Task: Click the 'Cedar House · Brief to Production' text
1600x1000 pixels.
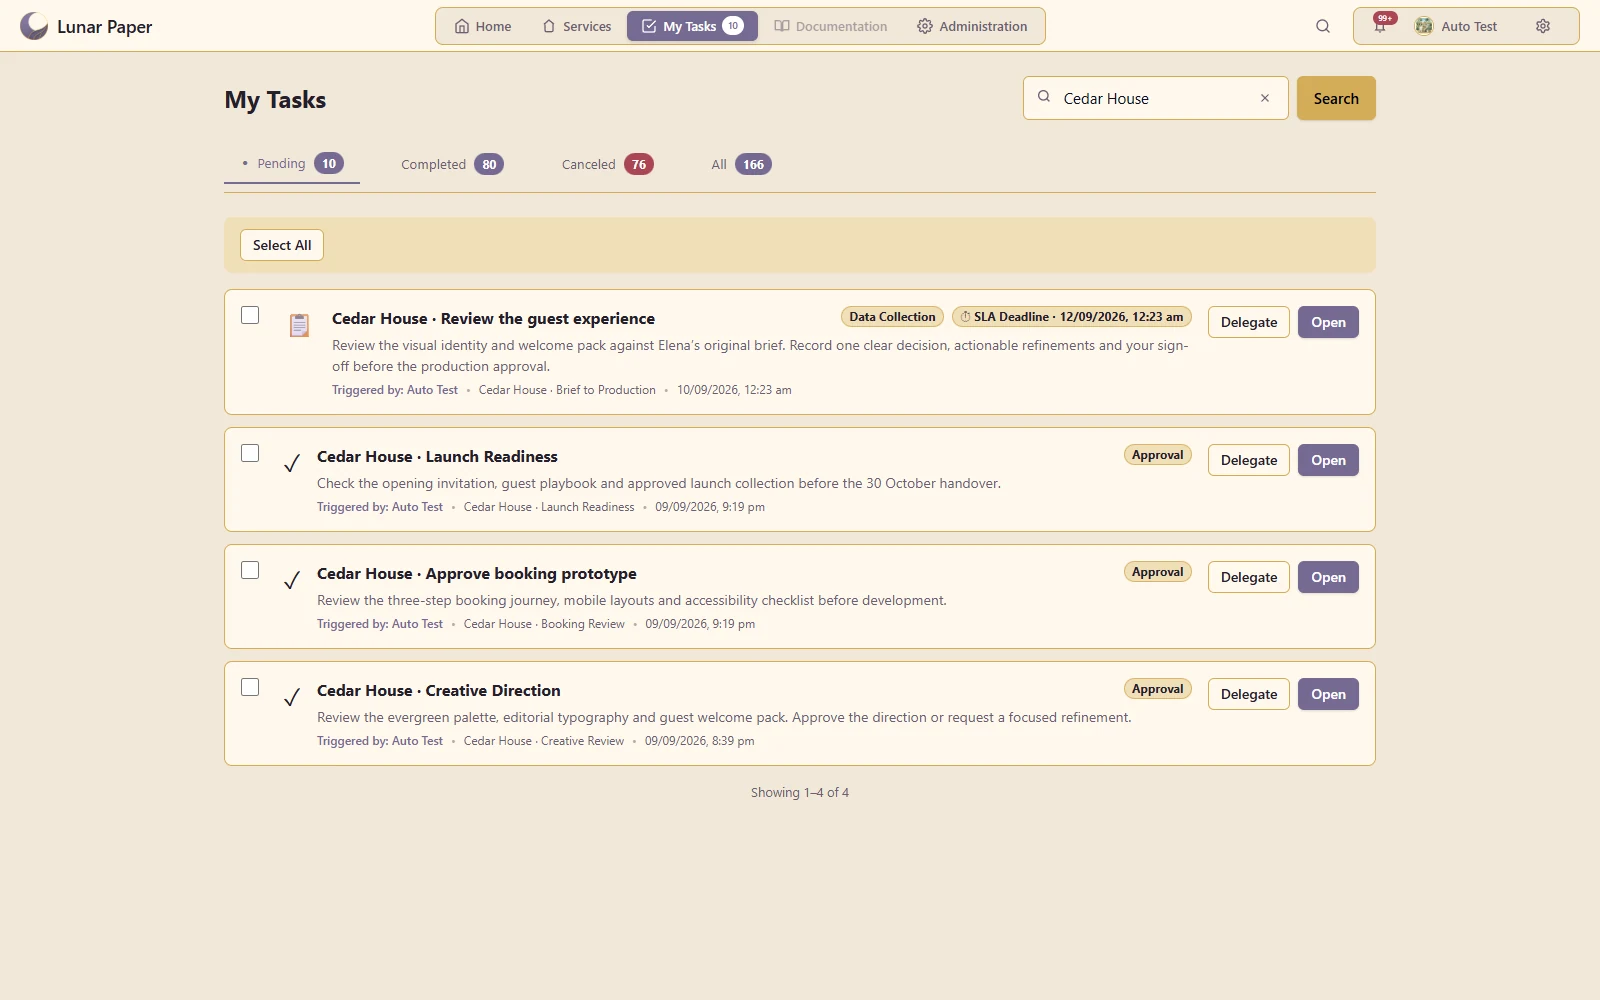Action: click(x=567, y=390)
